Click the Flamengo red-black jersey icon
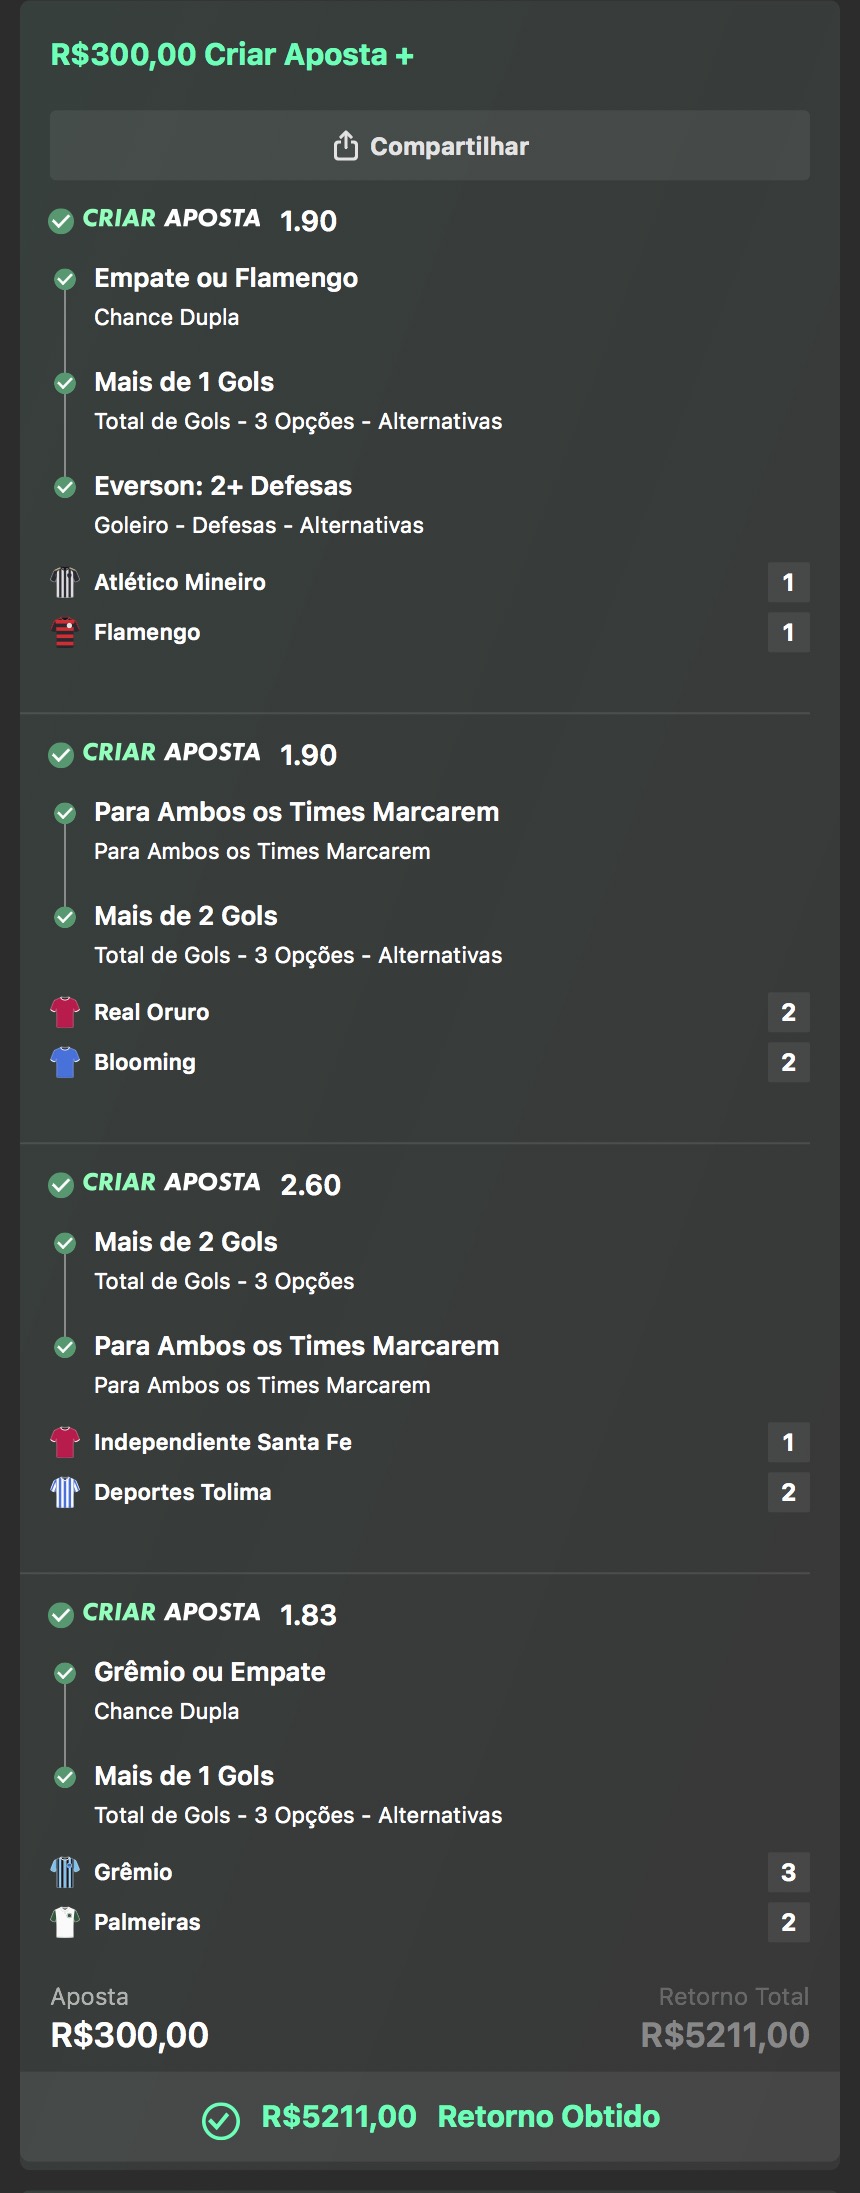This screenshot has width=860, height=2193. 65,632
